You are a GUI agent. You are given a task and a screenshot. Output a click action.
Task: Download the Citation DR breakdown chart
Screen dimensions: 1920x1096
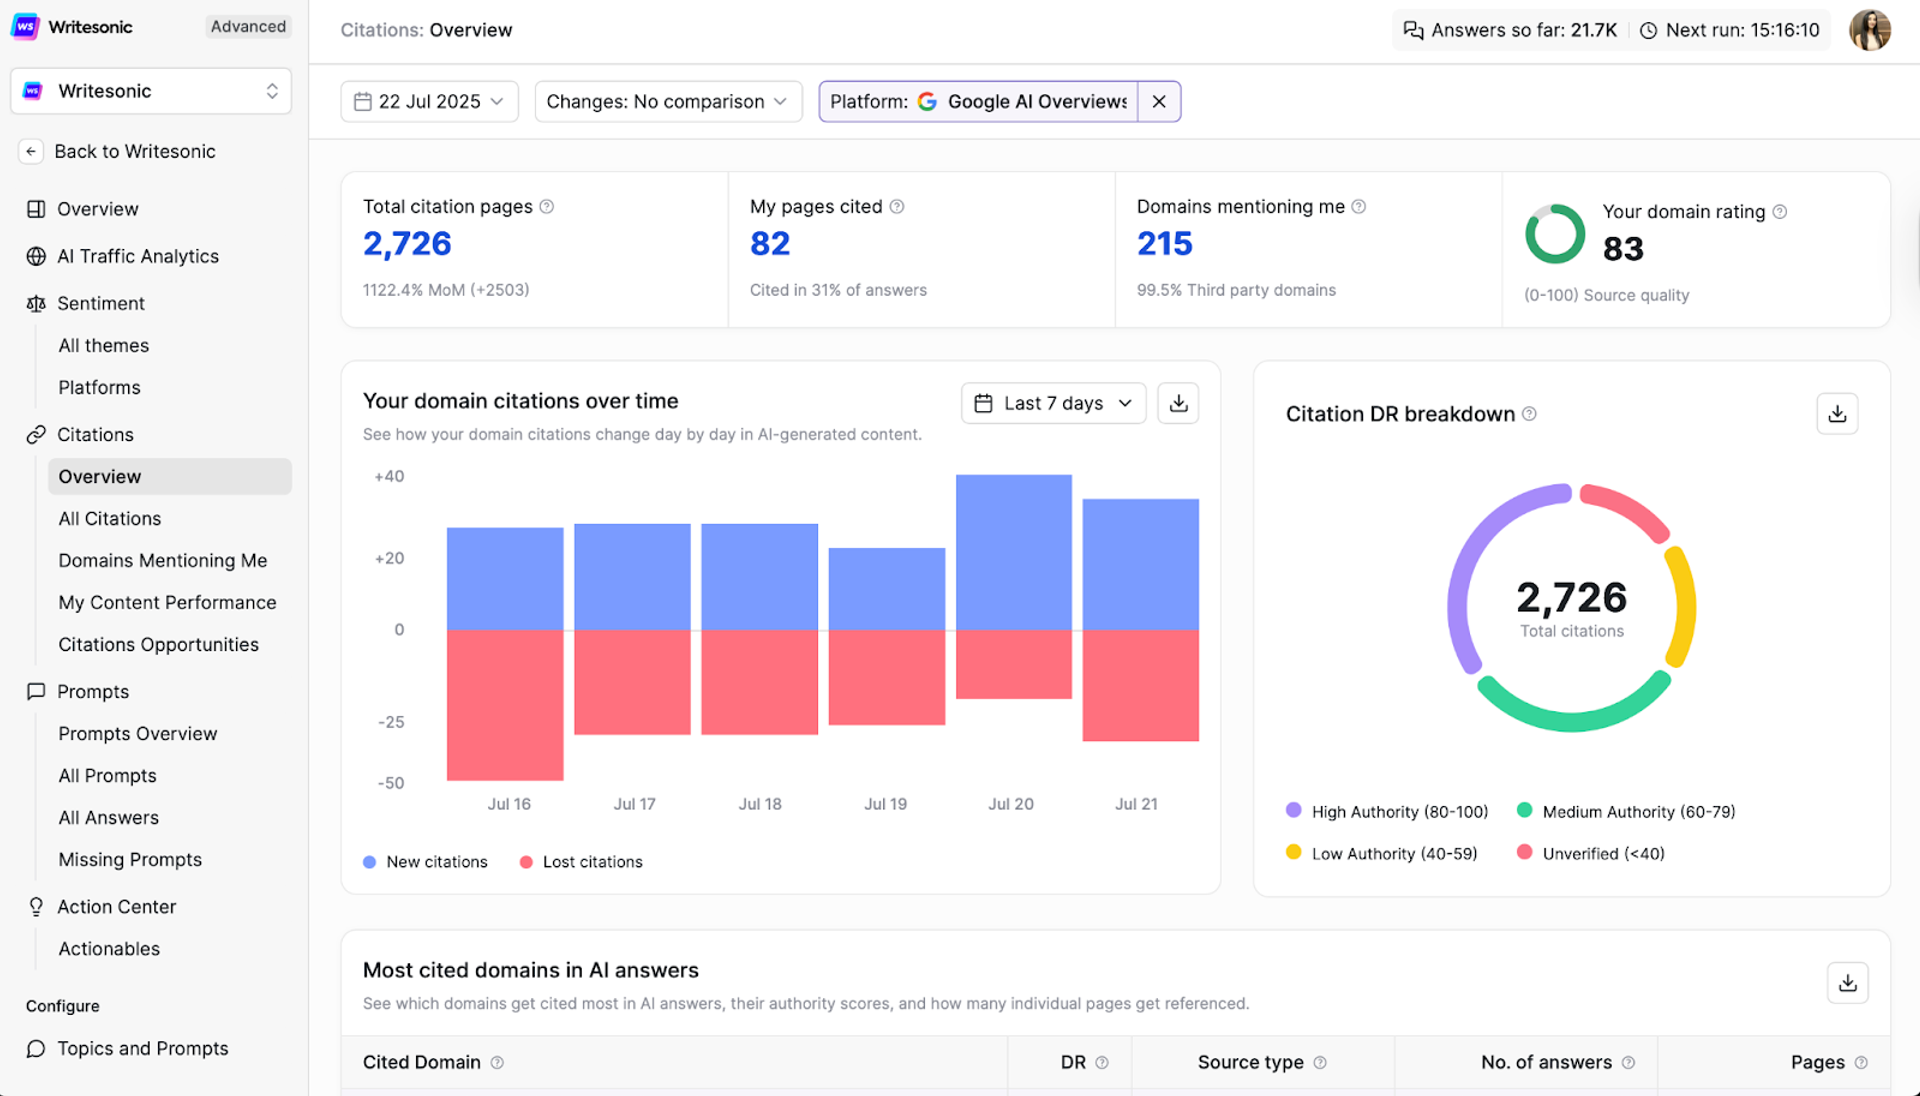pos(1837,414)
